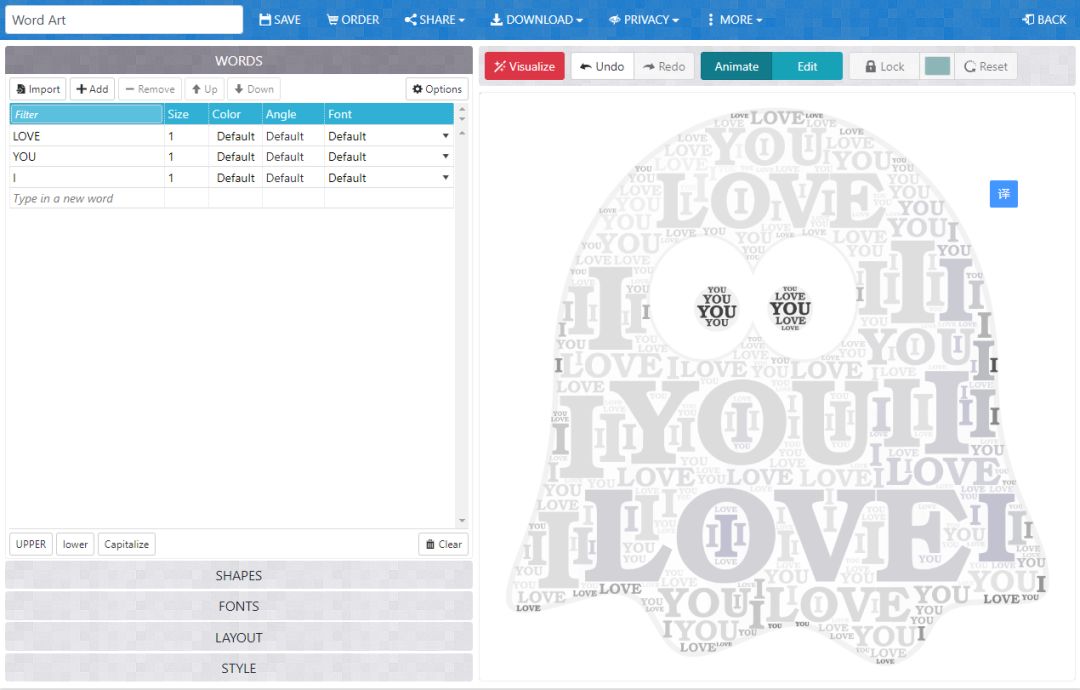Screen dimensions: 1080x690
Task: Add a new word row
Action: click(92, 89)
